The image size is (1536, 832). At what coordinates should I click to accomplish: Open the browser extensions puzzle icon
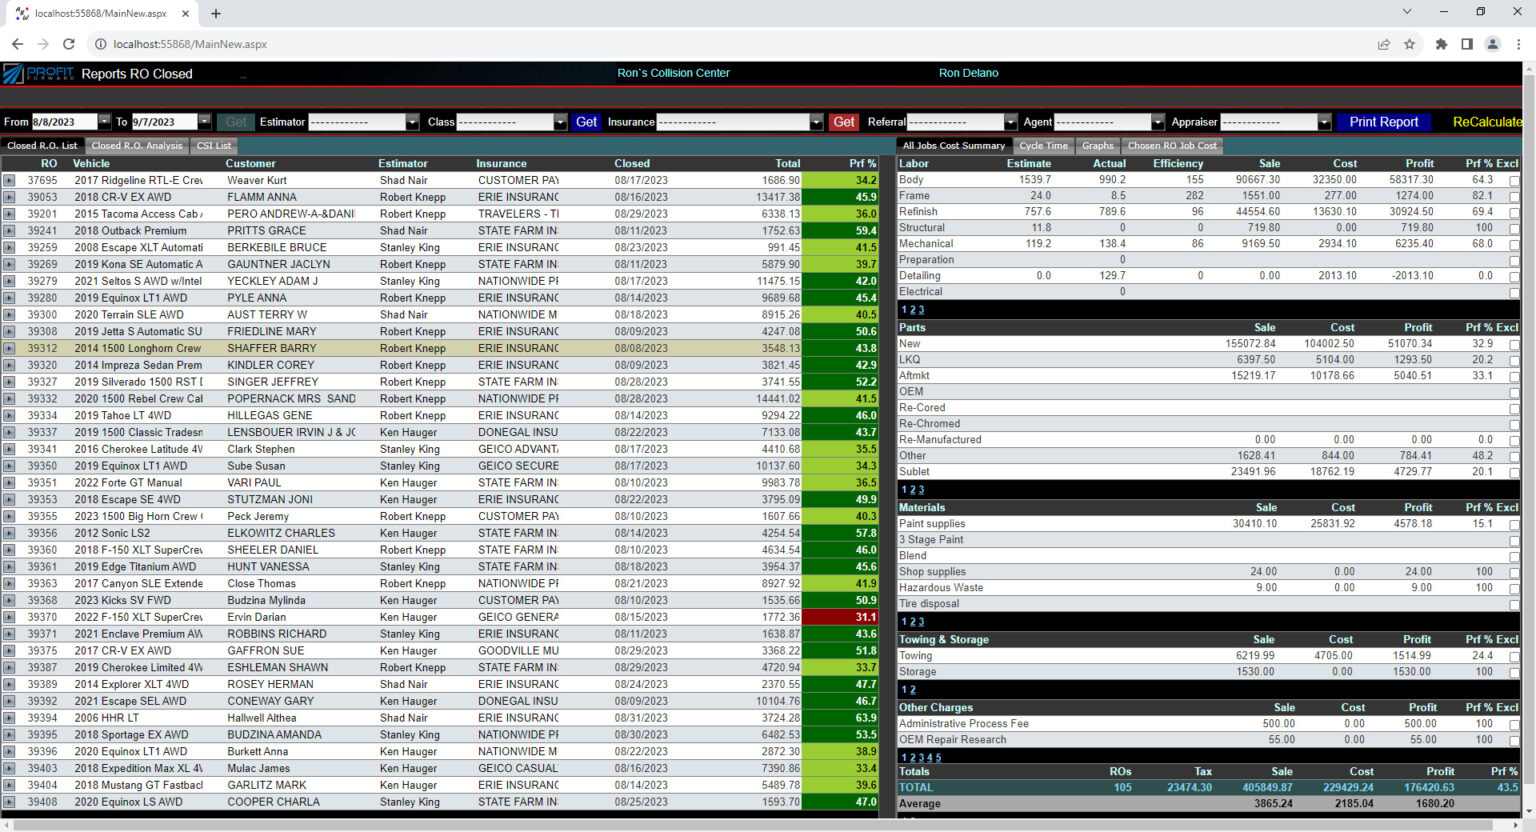(1441, 44)
